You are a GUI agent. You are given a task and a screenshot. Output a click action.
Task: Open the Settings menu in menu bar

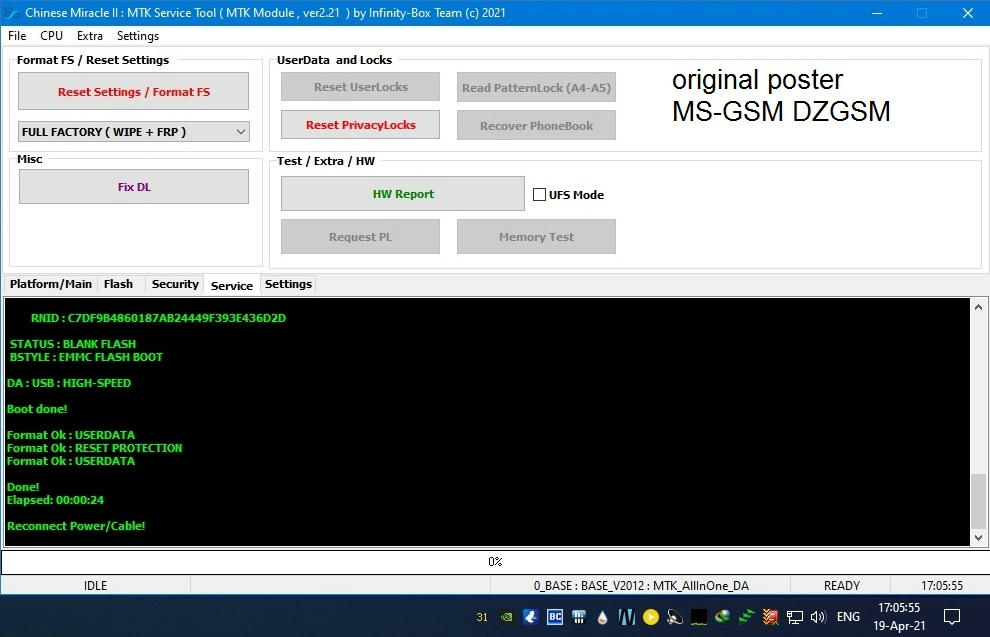pos(138,36)
